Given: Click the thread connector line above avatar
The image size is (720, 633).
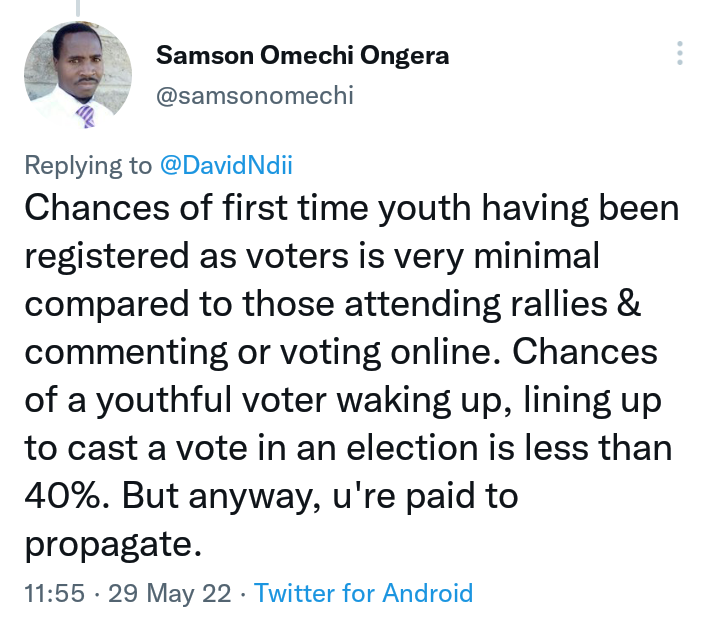Looking at the screenshot, I should click(x=78, y=8).
